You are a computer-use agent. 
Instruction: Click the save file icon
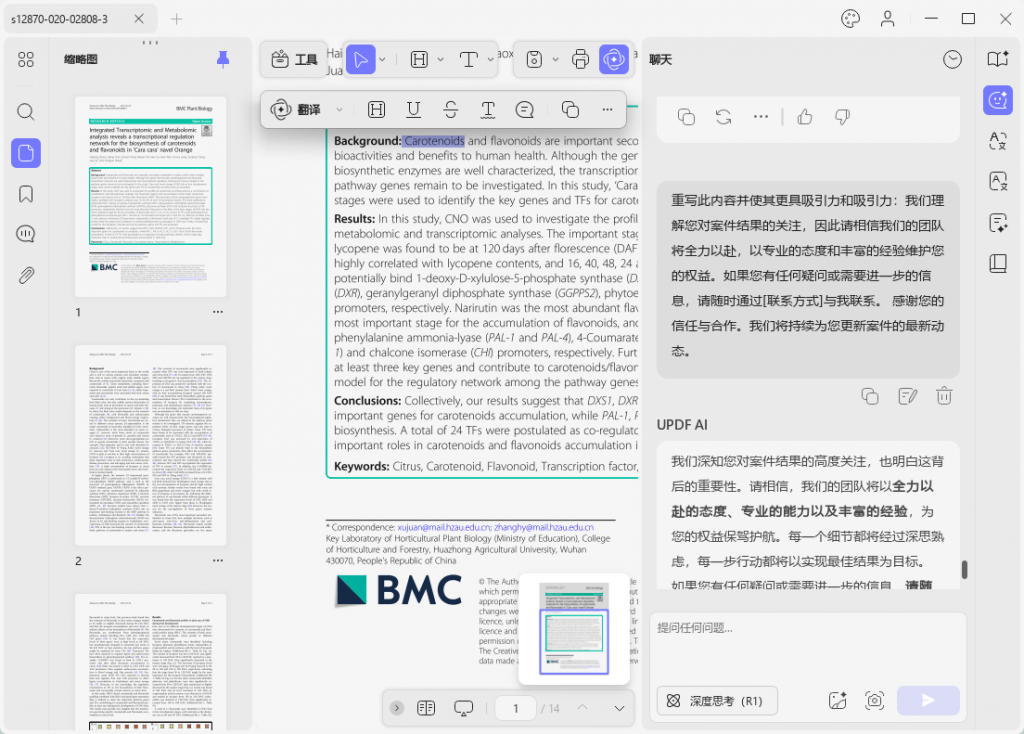click(x=534, y=59)
